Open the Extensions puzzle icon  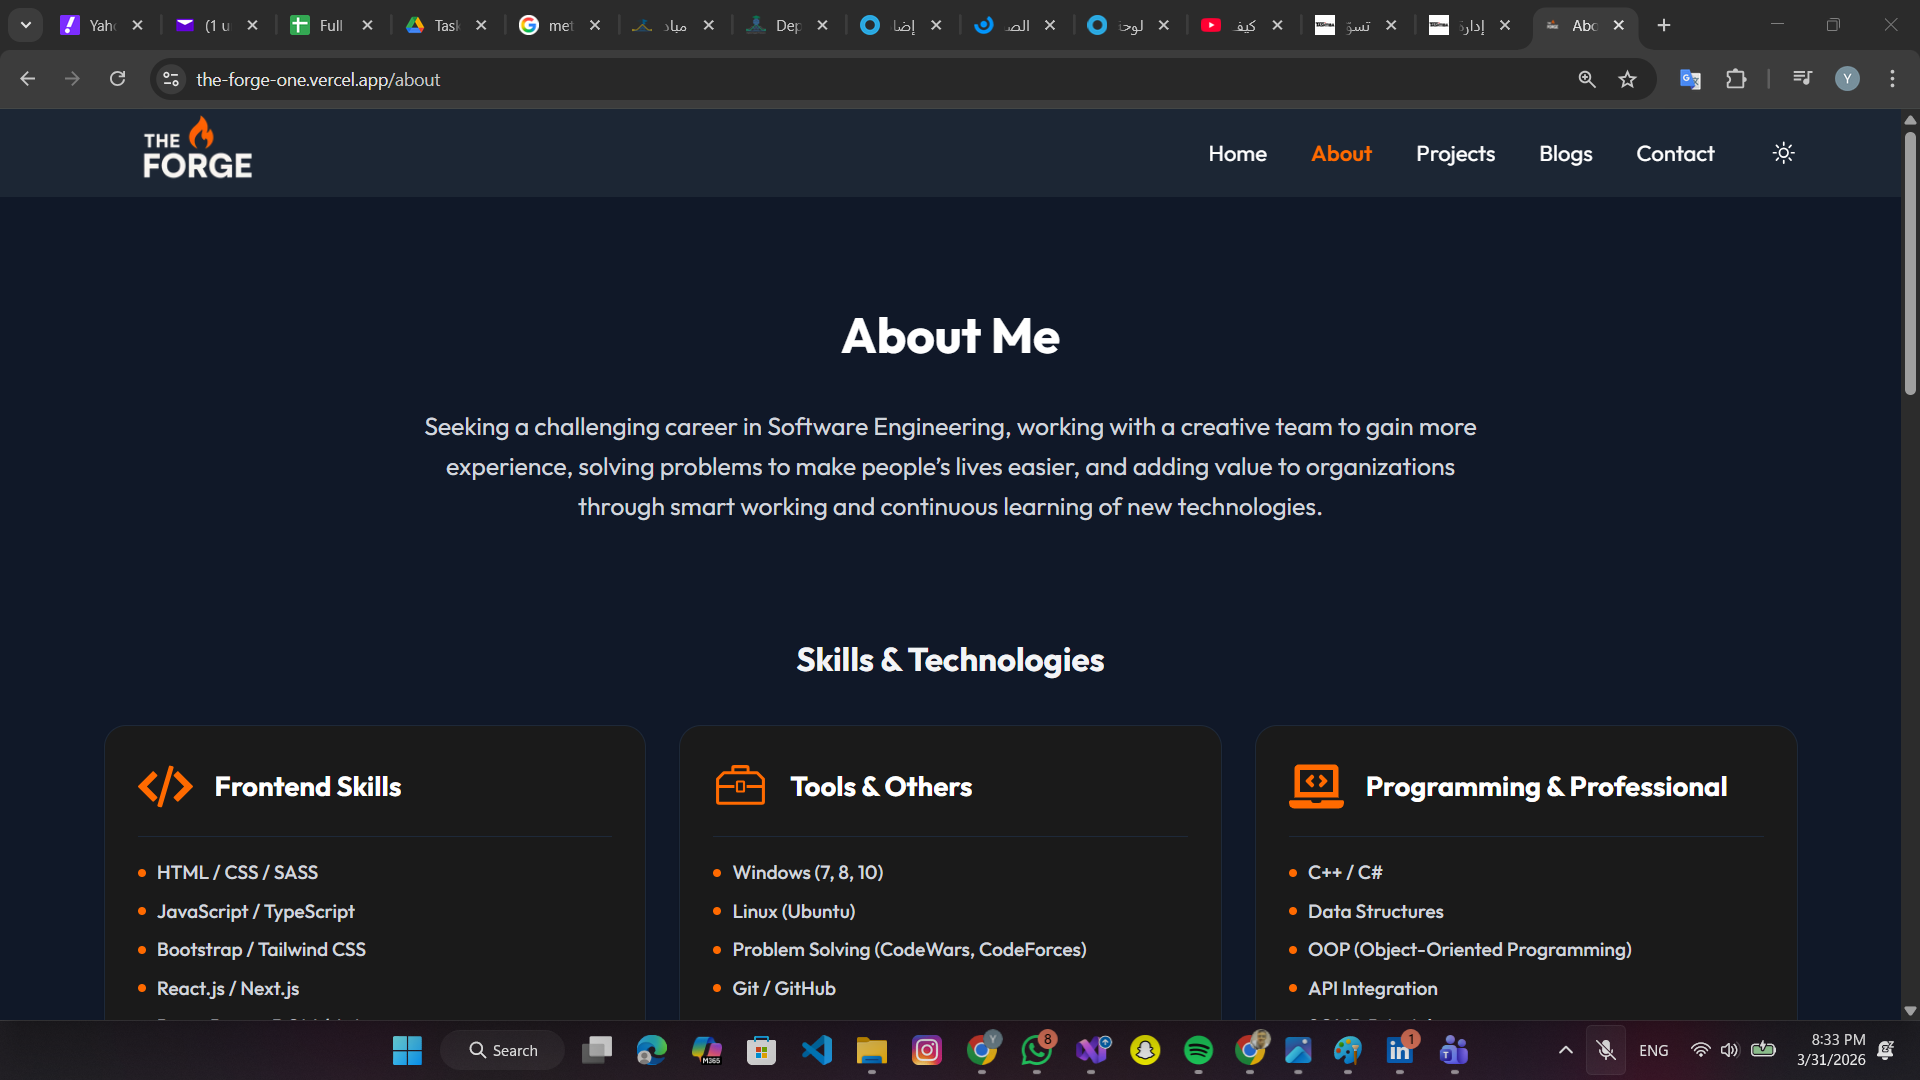(1736, 79)
